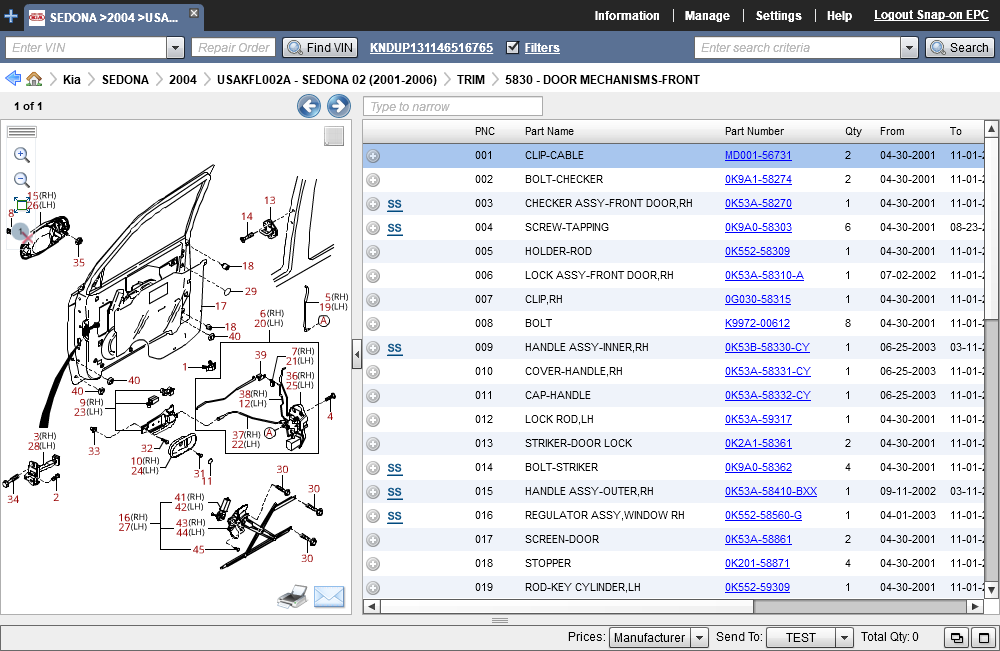Viewport: 1000px width, 651px height.
Task: Print the parts diagram
Action: (x=293, y=597)
